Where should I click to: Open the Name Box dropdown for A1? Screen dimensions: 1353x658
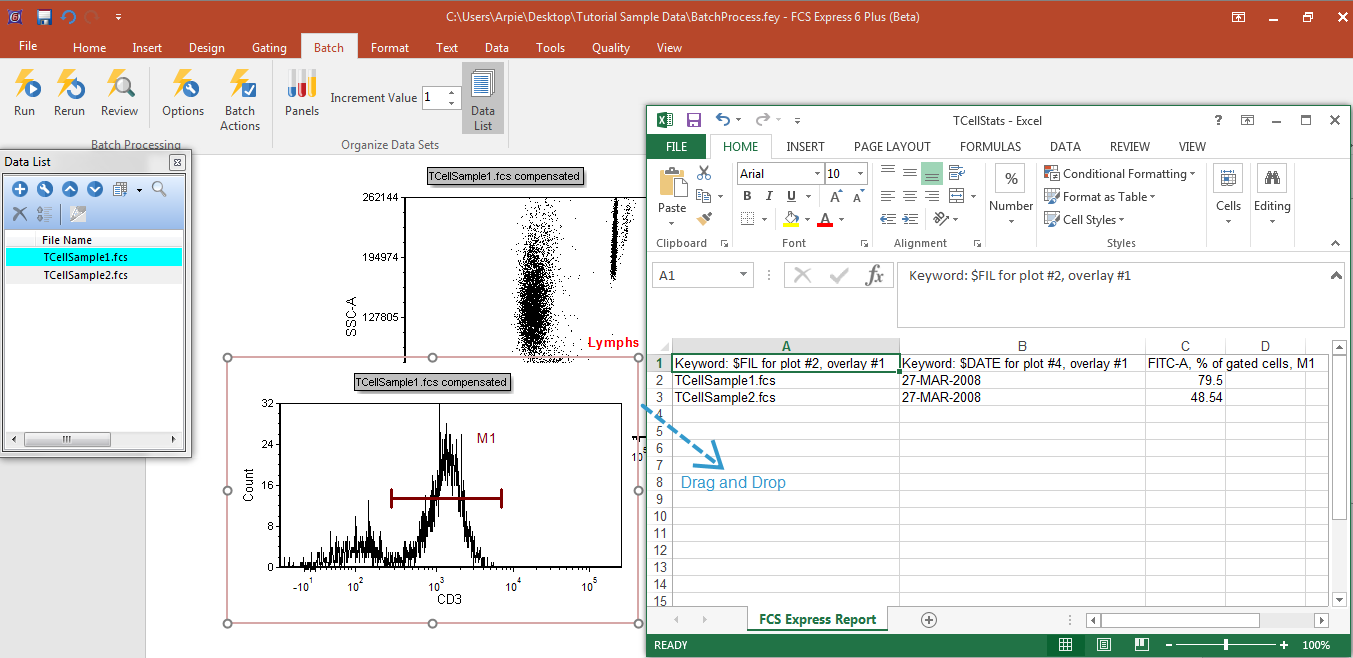tap(744, 276)
